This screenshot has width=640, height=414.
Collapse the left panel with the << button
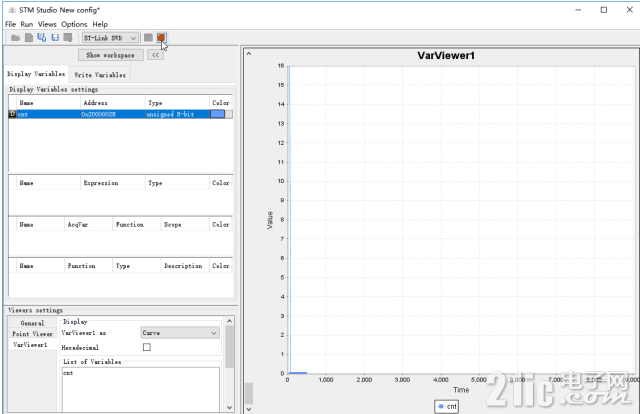pyautogui.click(x=156, y=55)
